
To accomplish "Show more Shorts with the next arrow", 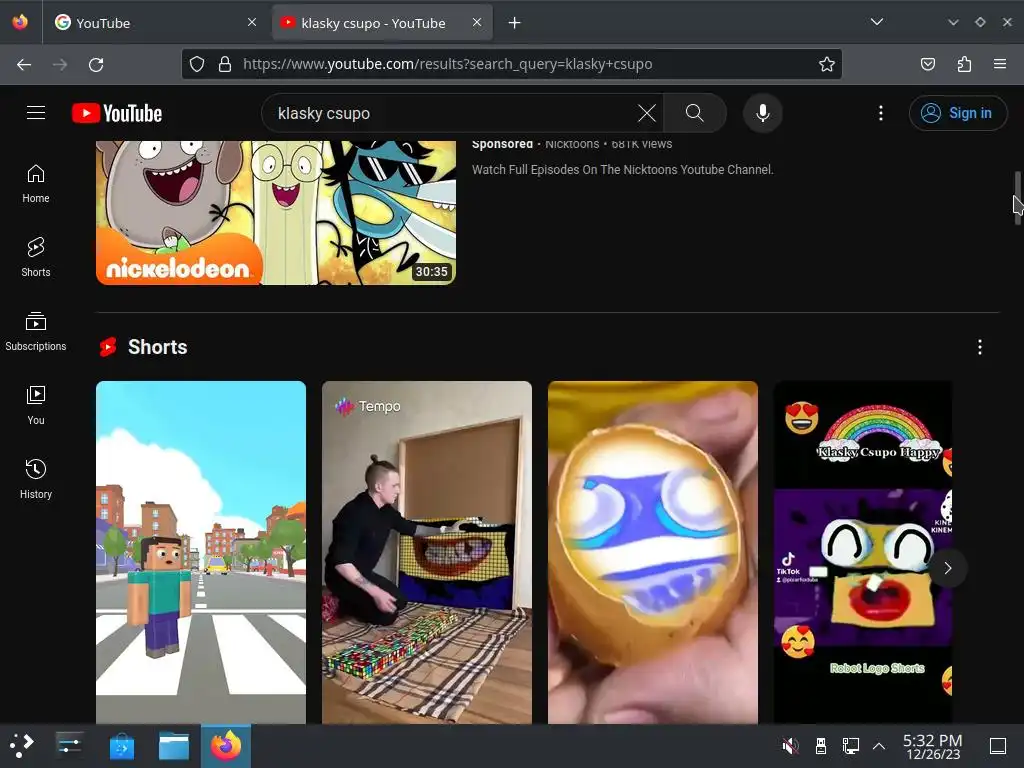I will 948,568.
